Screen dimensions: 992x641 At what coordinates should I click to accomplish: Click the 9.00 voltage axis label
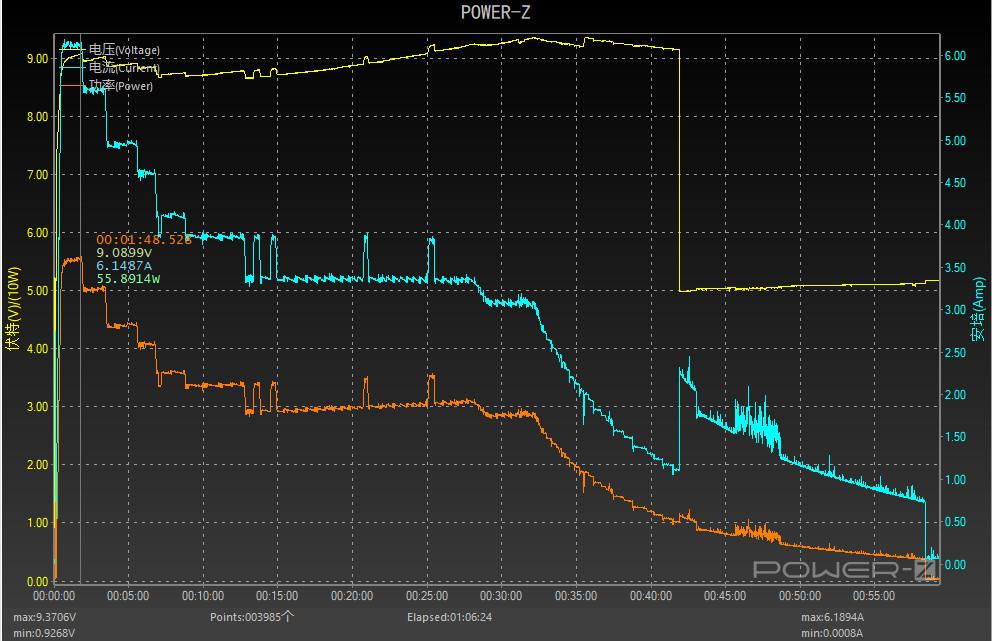tap(37, 58)
